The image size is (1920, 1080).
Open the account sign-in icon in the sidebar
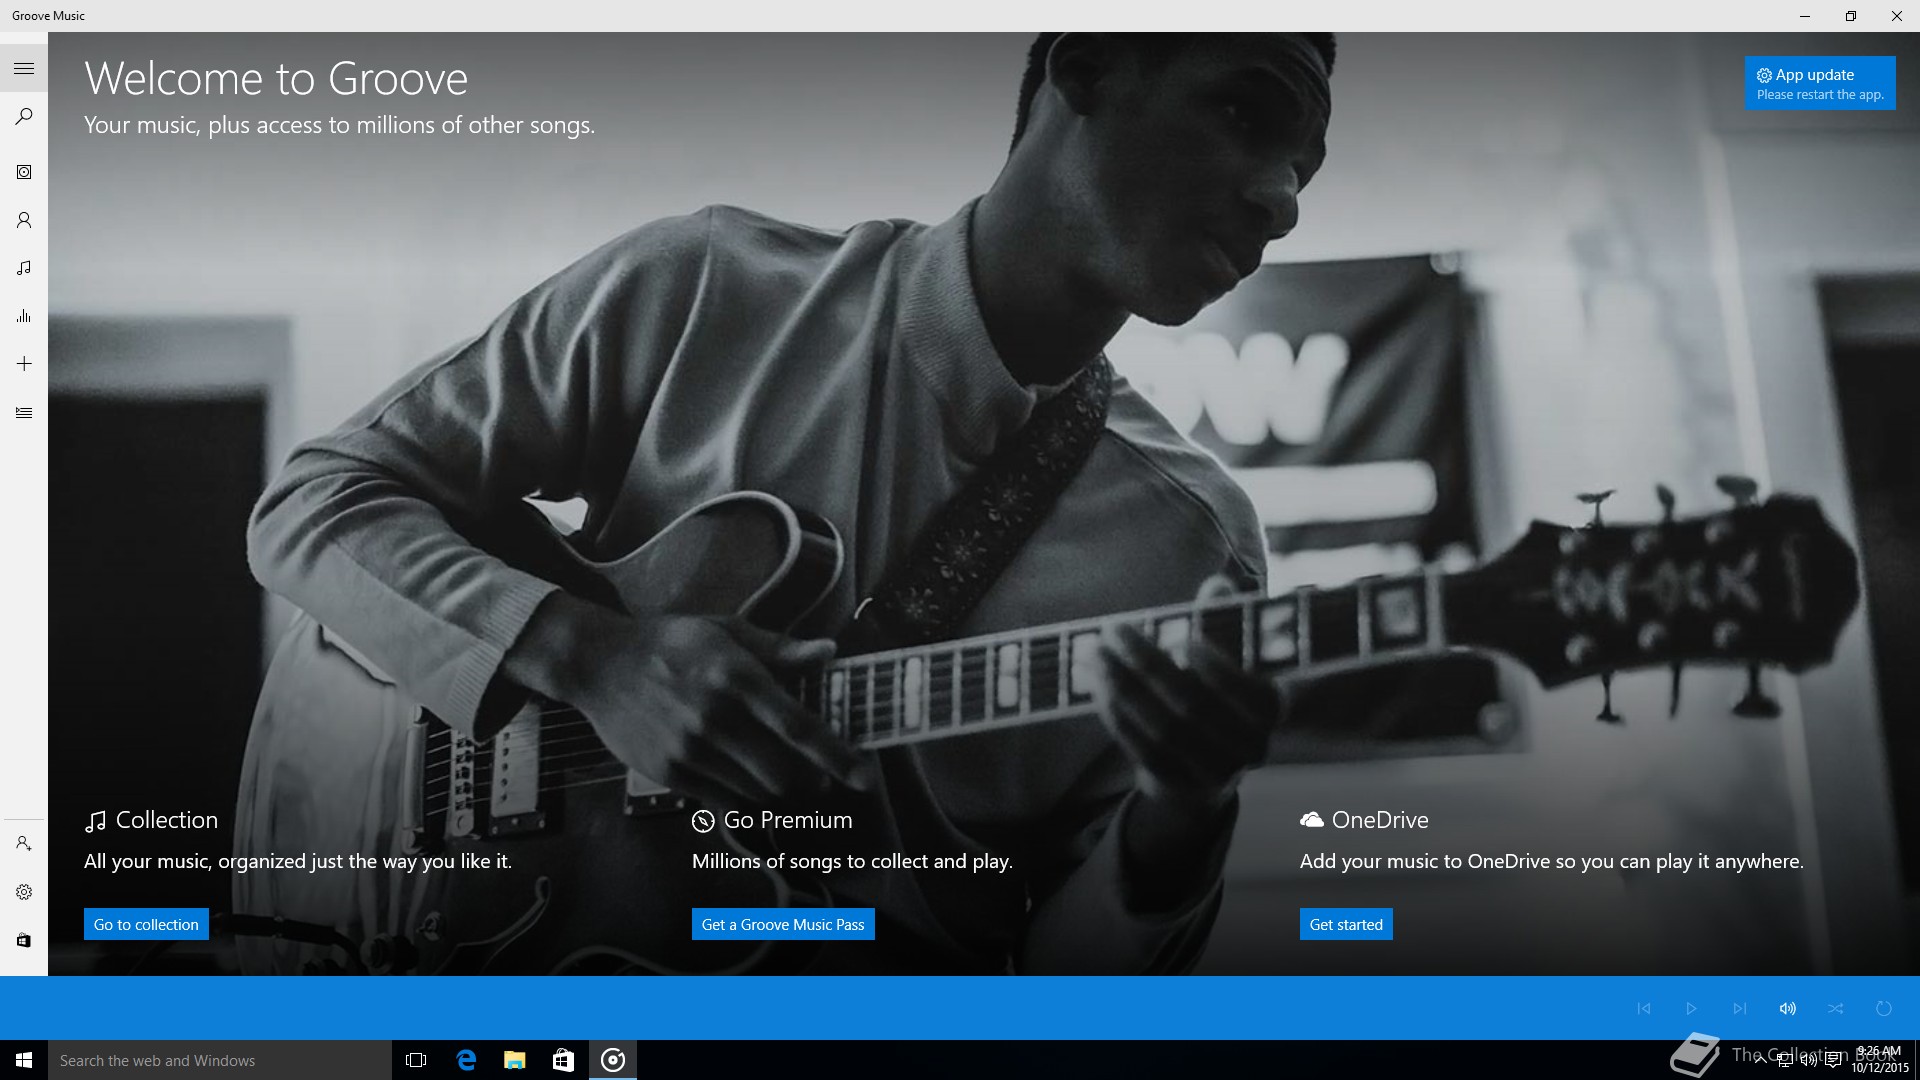[24, 844]
